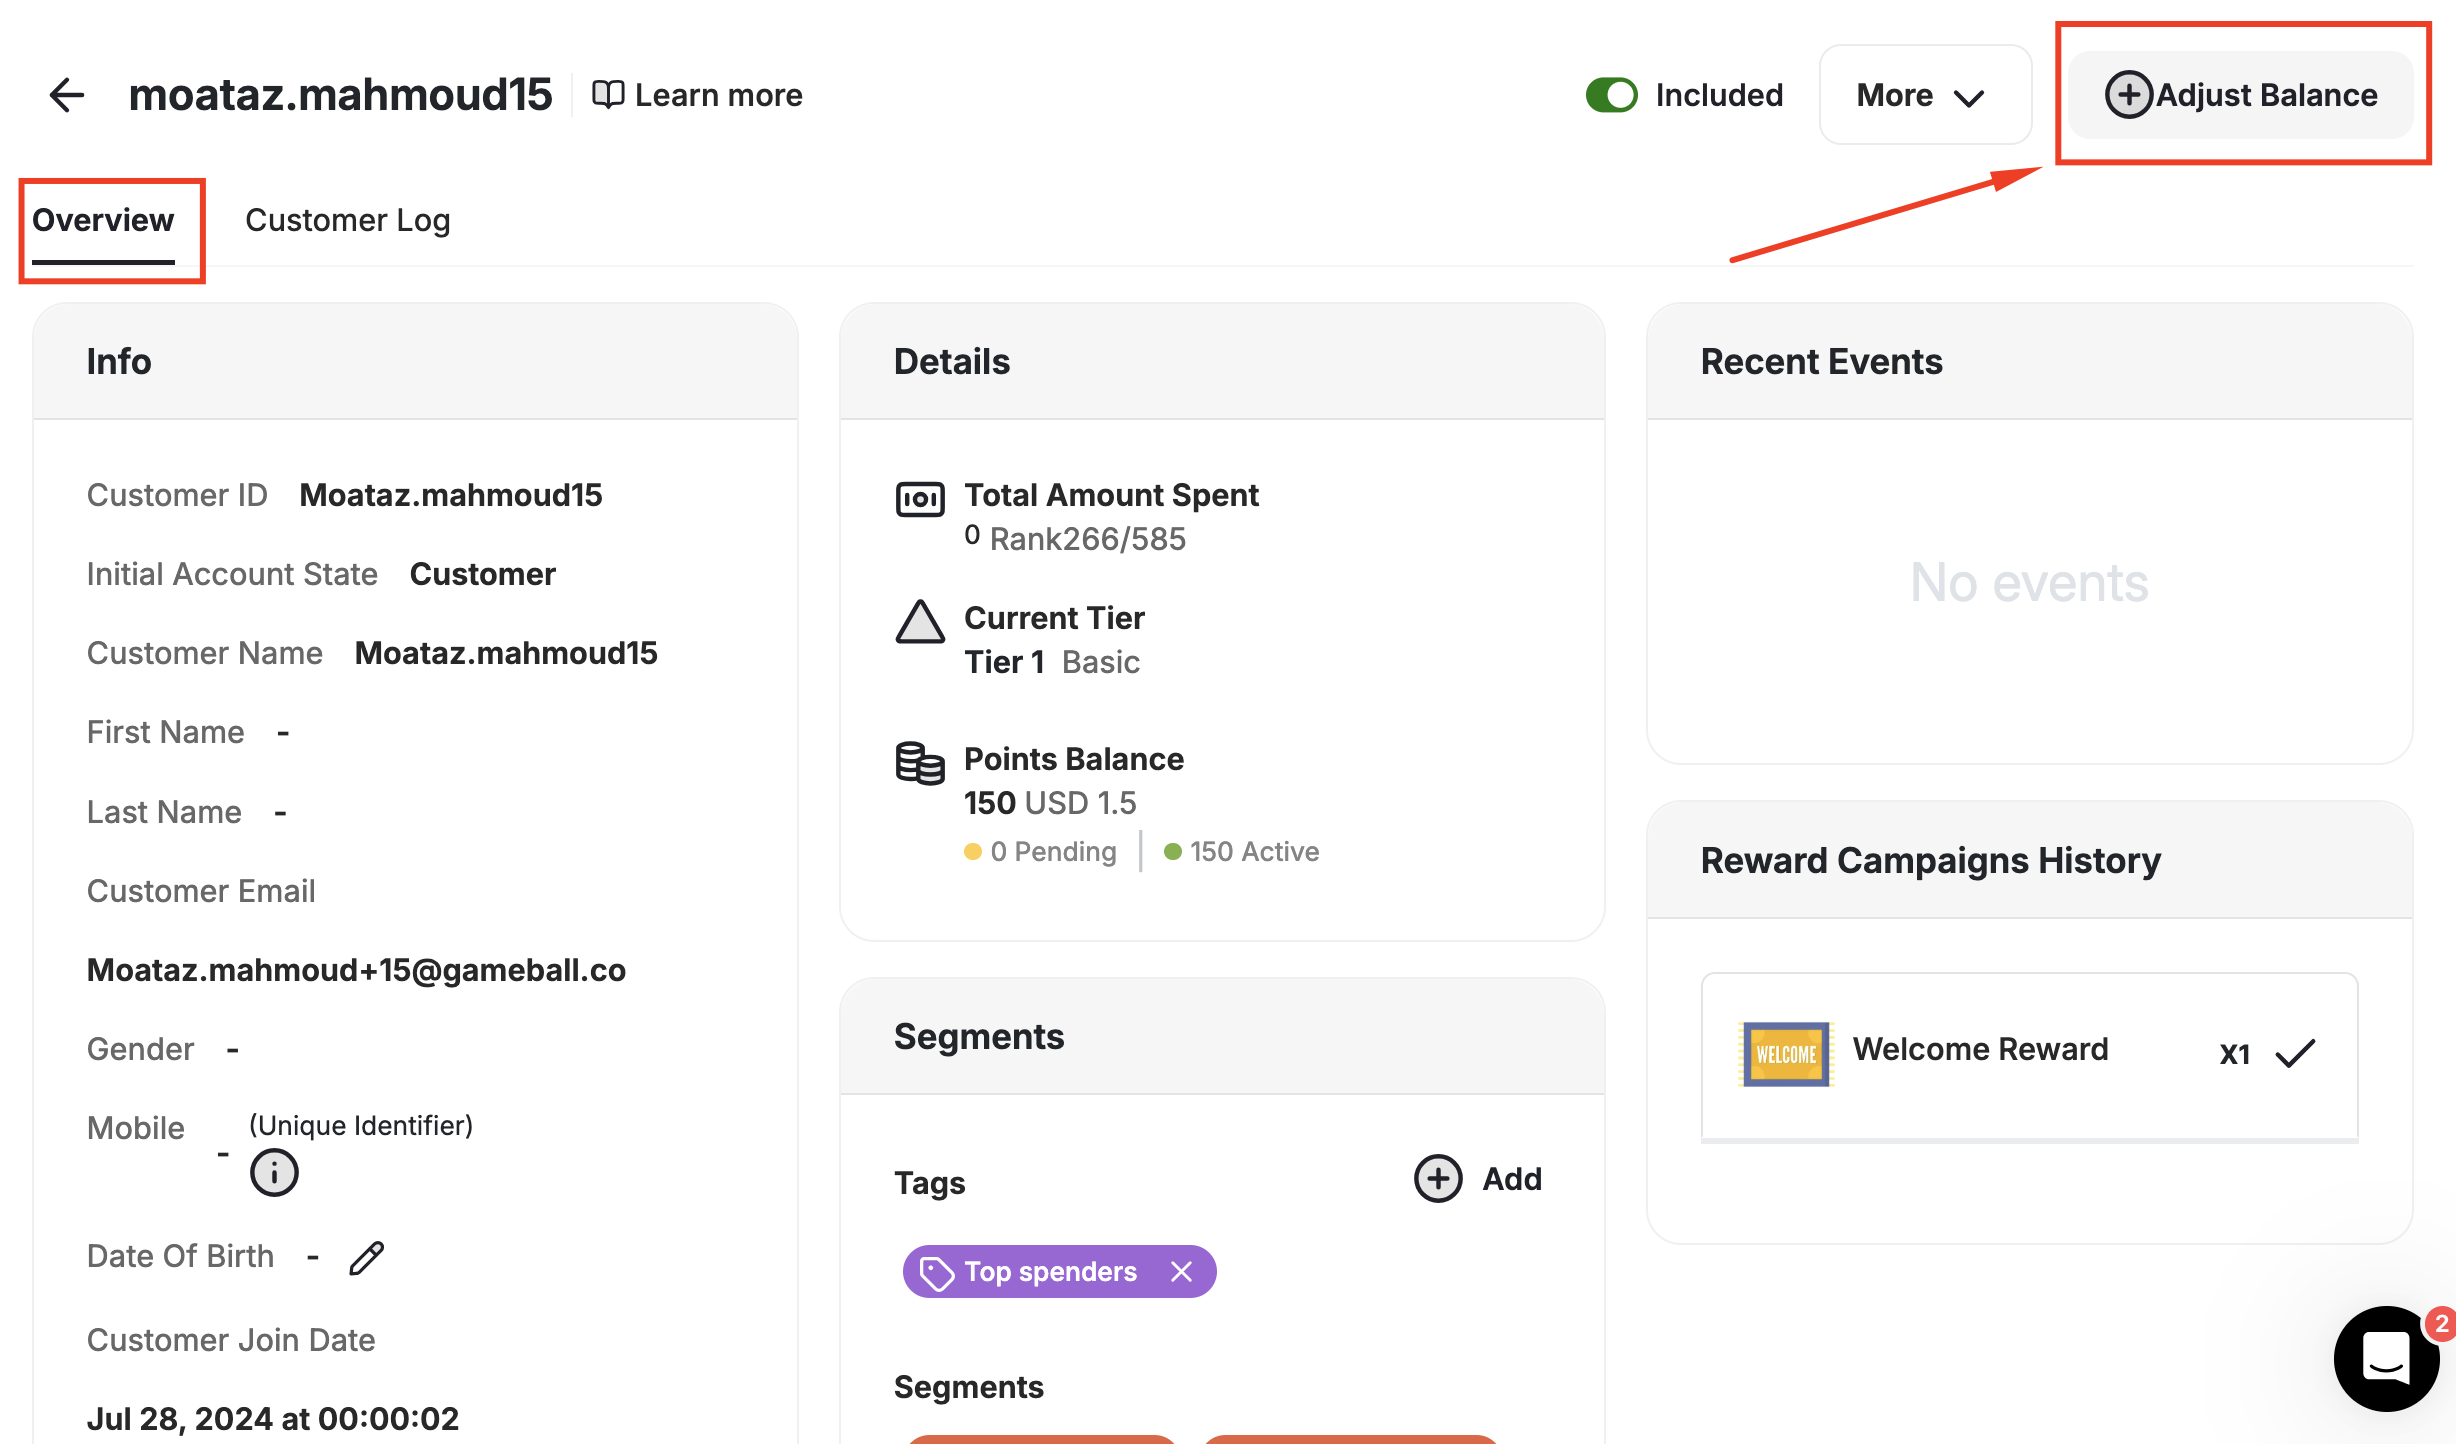Click the Total Amount Spent money icon
This screenshot has height=1444, width=2456.
pos(919,499)
